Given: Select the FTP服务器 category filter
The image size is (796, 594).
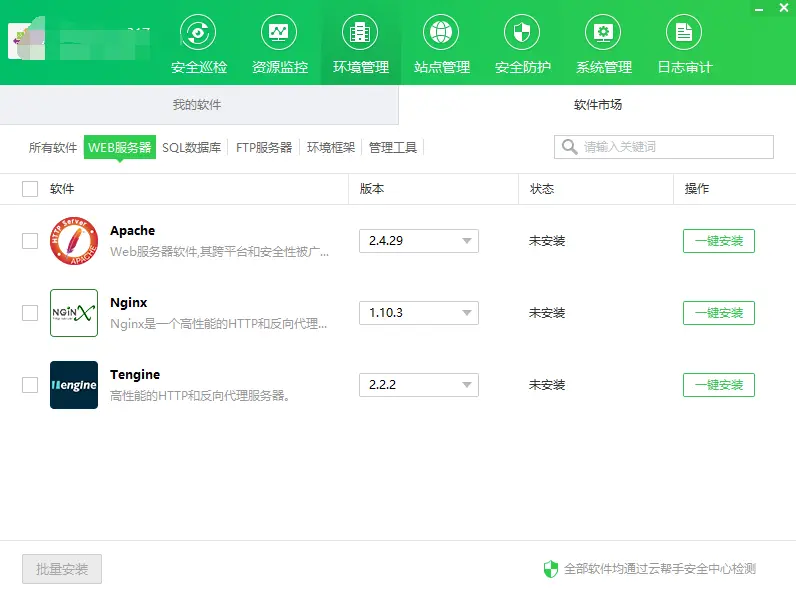Looking at the screenshot, I should 264,148.
